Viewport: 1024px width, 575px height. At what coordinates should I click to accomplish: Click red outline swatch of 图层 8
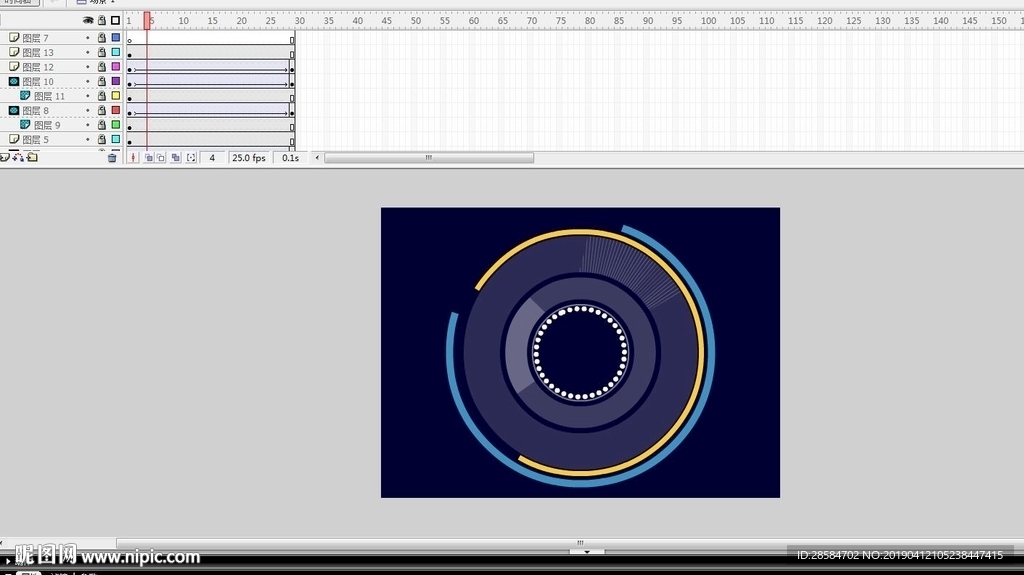coord(116,110)
